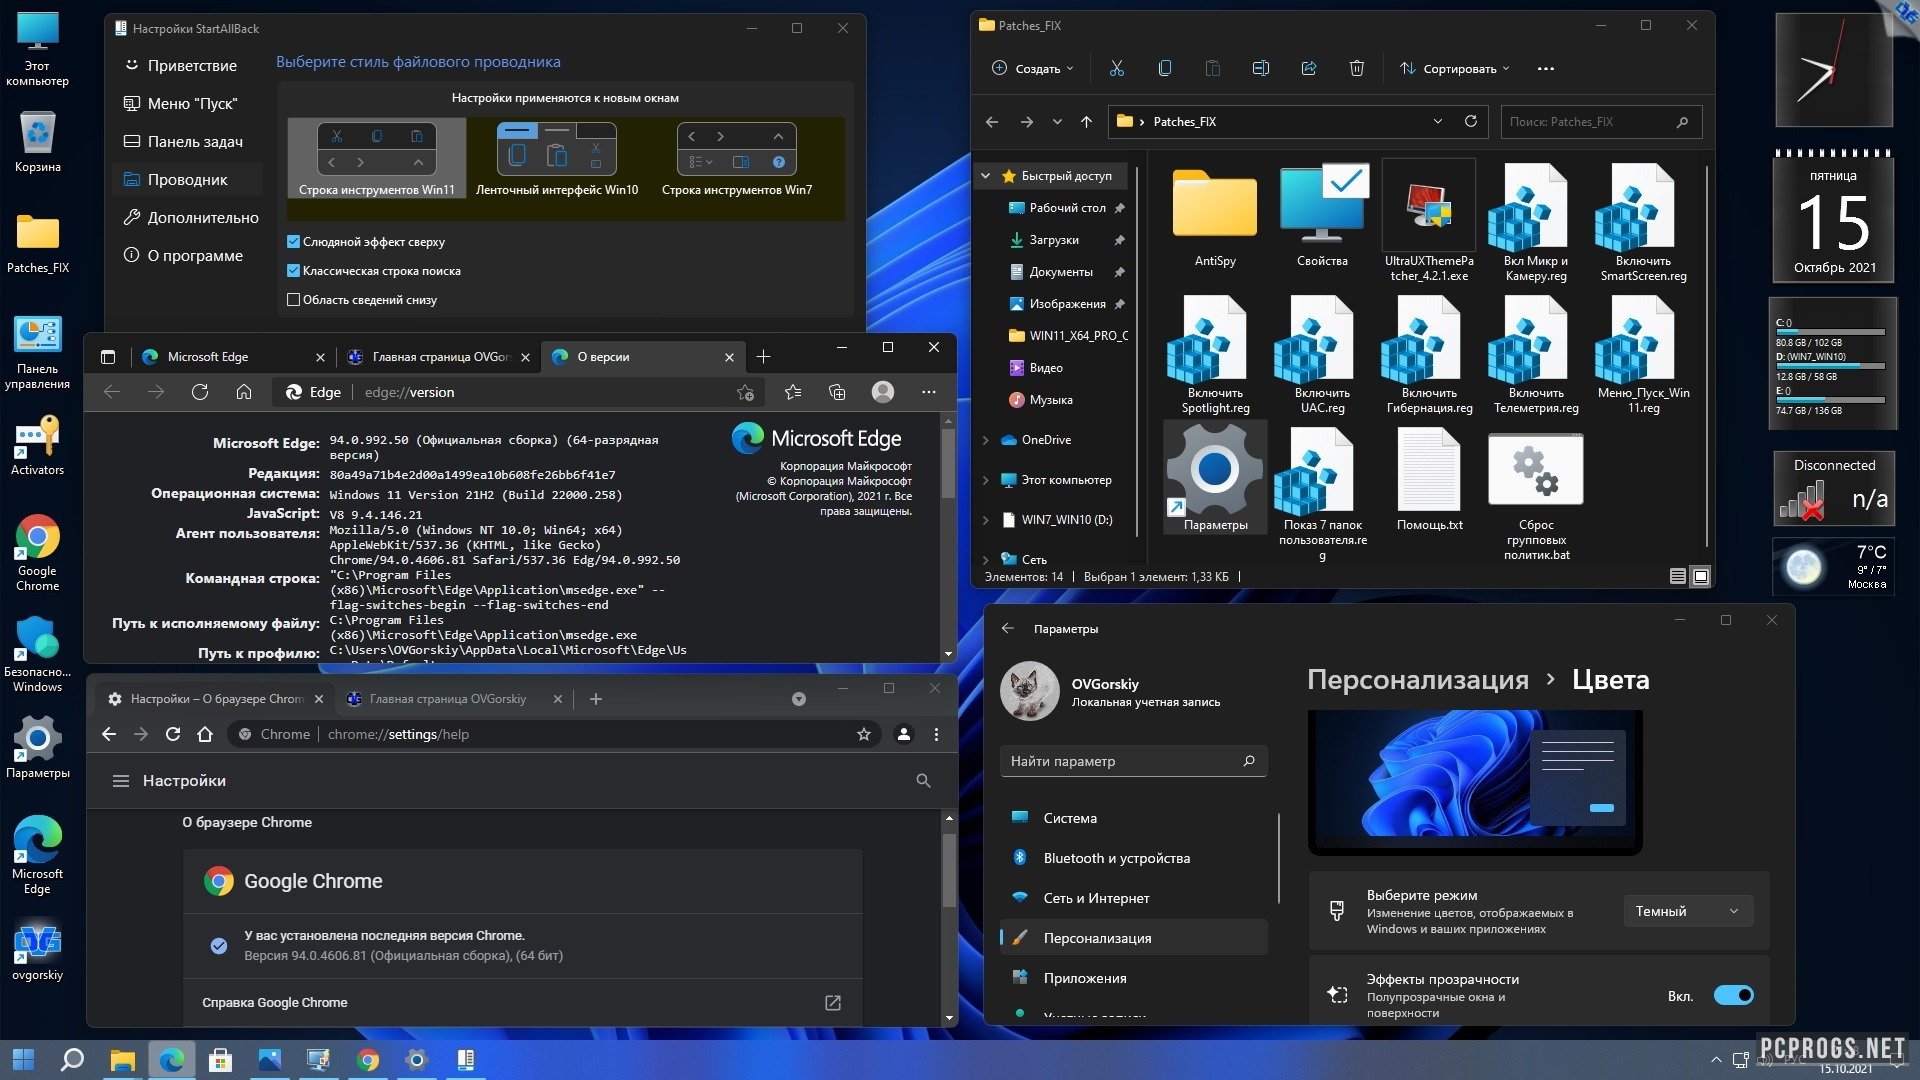Click the search icon in Chrome settings
Screen dimensions: 1920x1080
click(x=923, y=780)
